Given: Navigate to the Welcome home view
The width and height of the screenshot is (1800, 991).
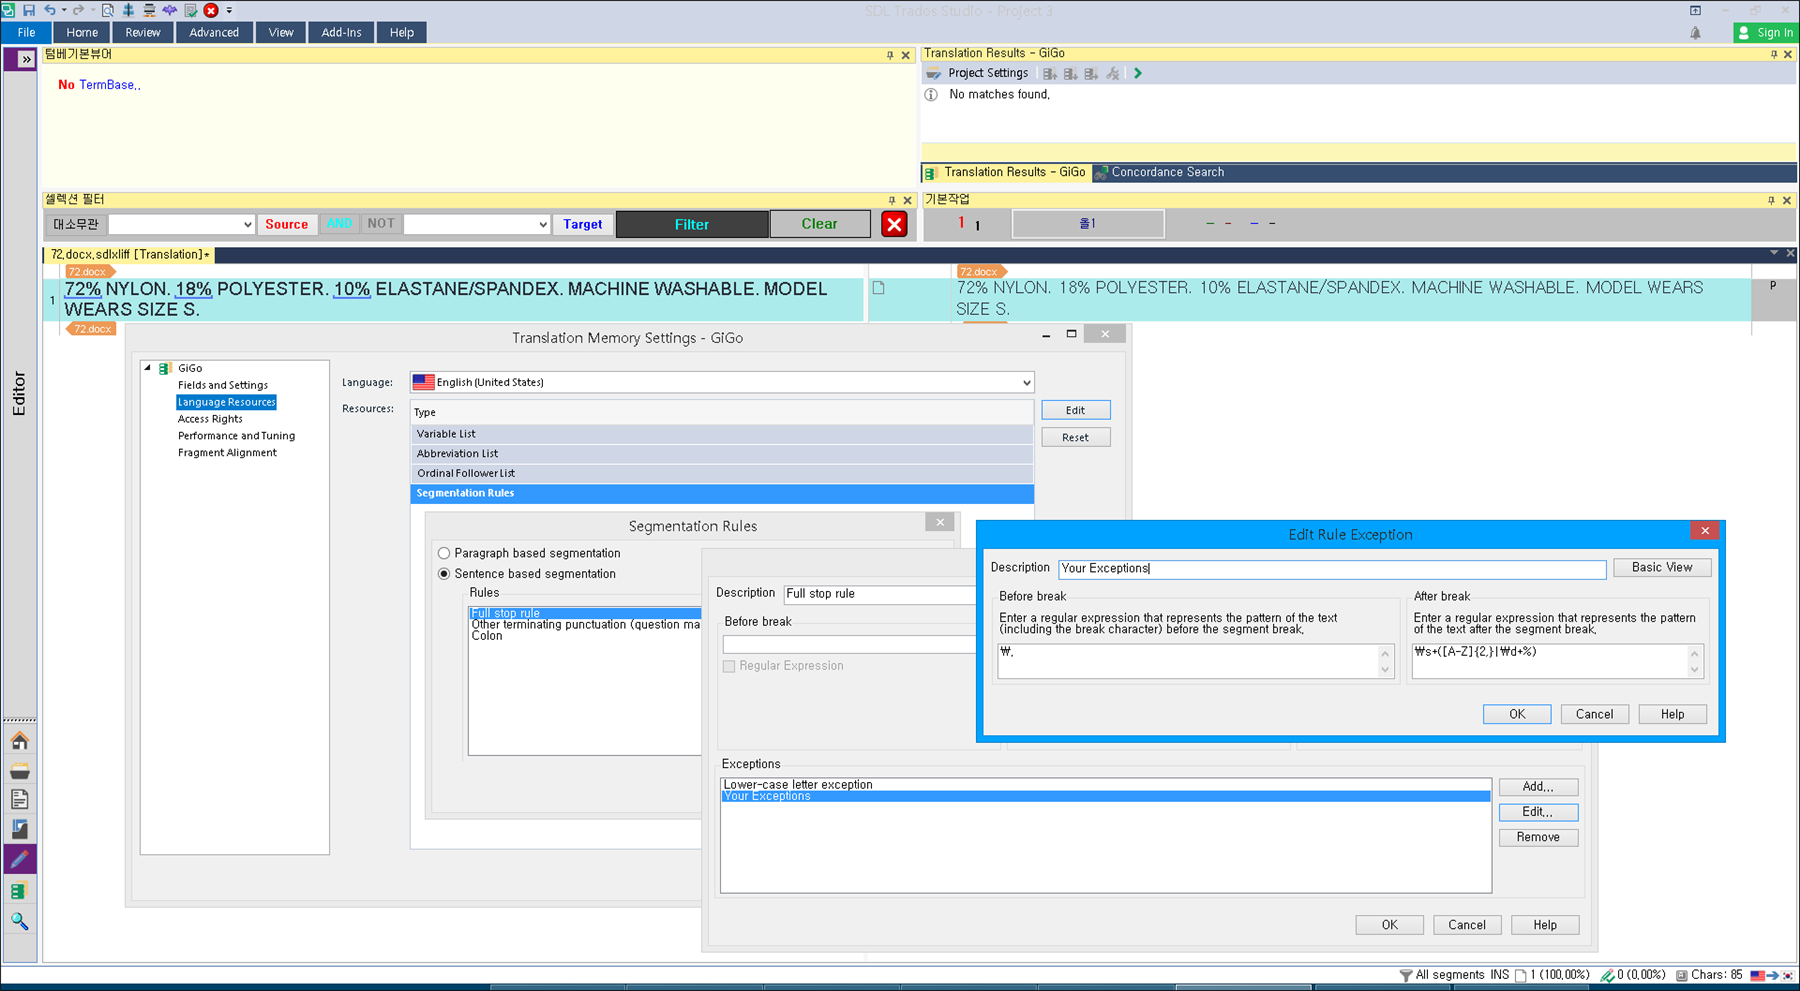Looking at the screenshot, I should tap(20, 740).
